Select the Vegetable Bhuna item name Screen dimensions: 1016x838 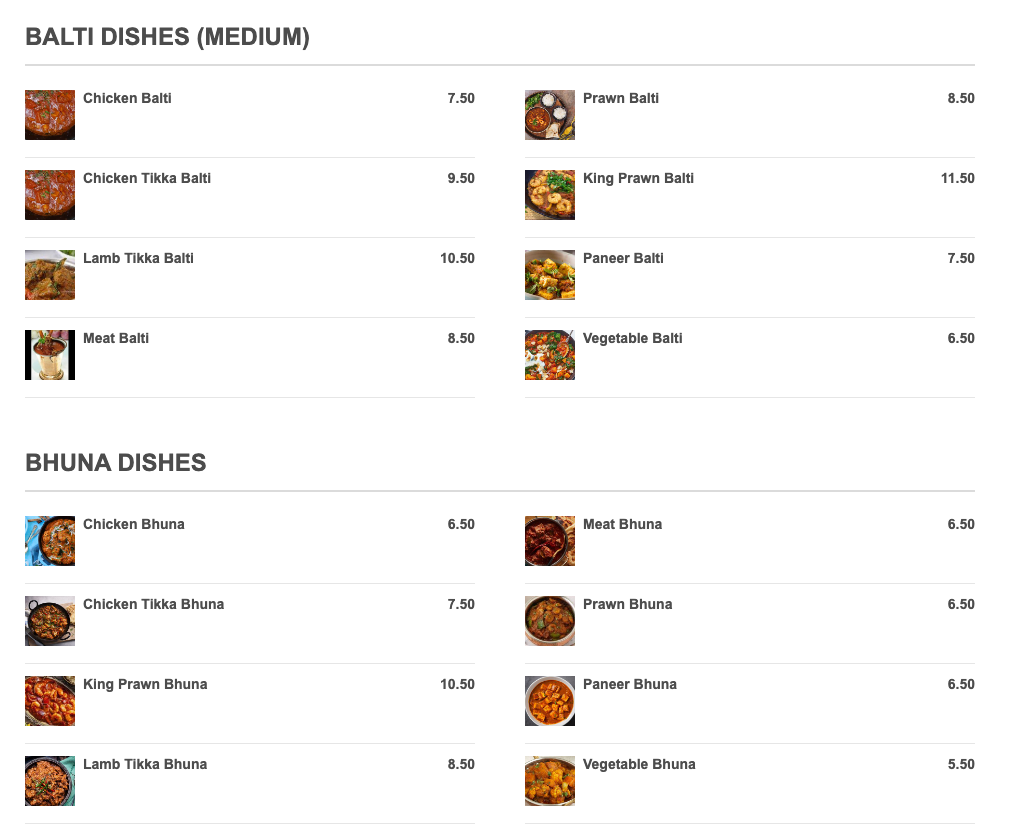pyautogui.click(x=639, y=765)
